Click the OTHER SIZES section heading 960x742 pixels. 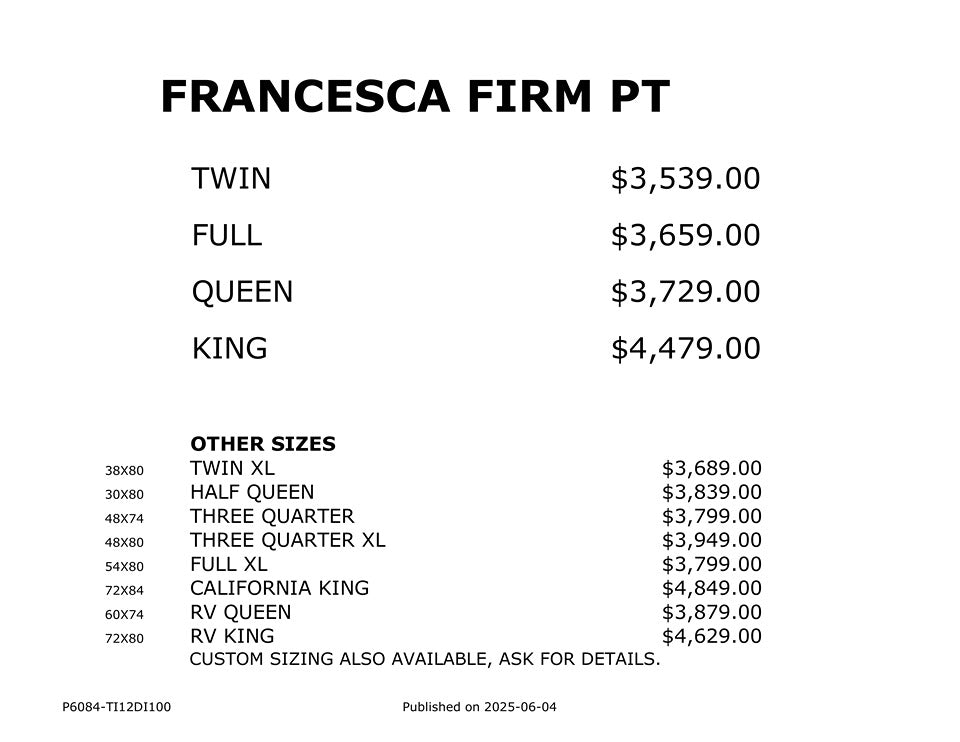pos(262,444)
